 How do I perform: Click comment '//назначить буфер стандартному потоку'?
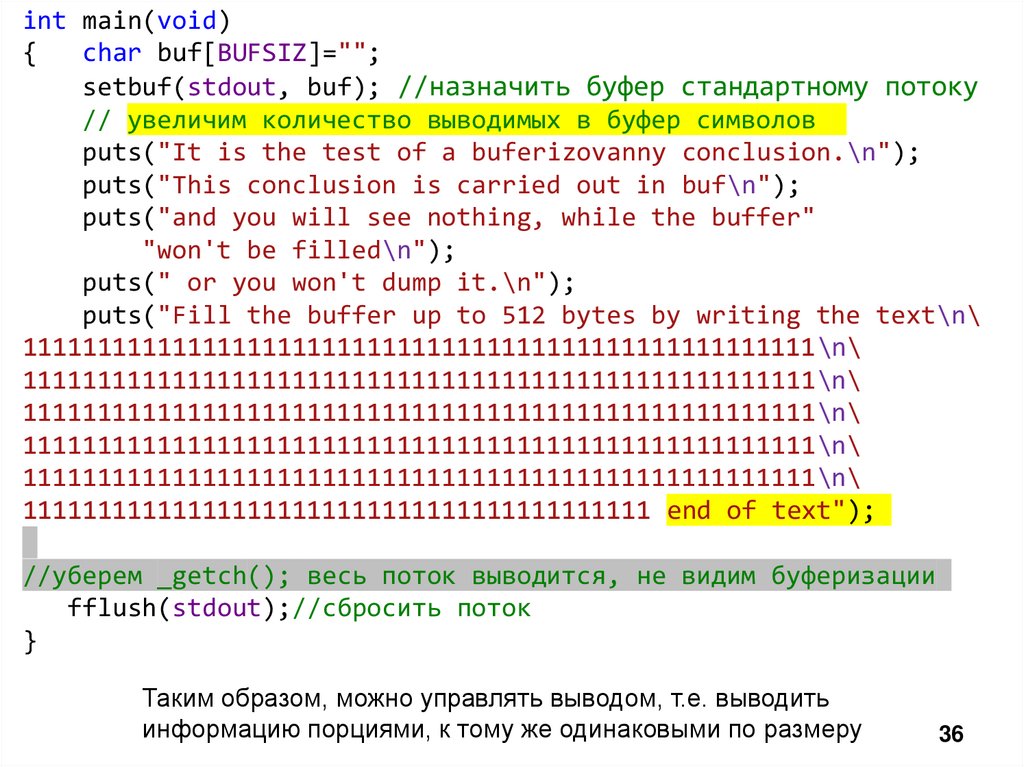click(x=688, y=87)
